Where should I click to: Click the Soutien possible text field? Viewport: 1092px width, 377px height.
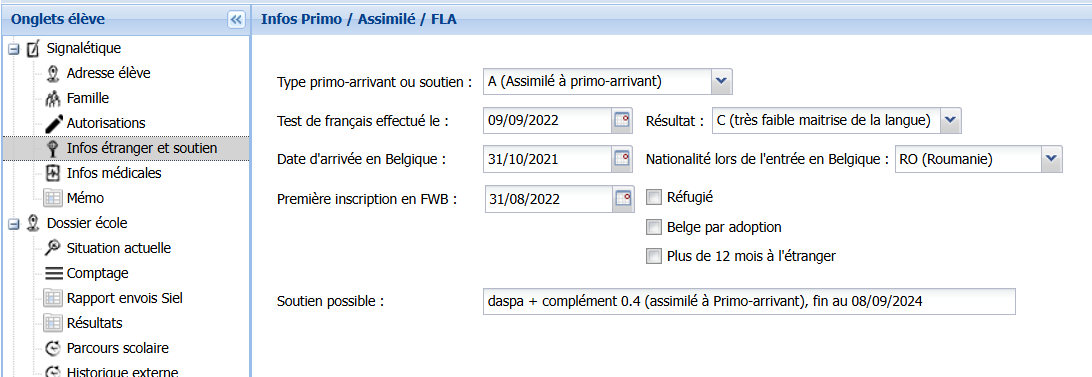[x=749, y=302]
